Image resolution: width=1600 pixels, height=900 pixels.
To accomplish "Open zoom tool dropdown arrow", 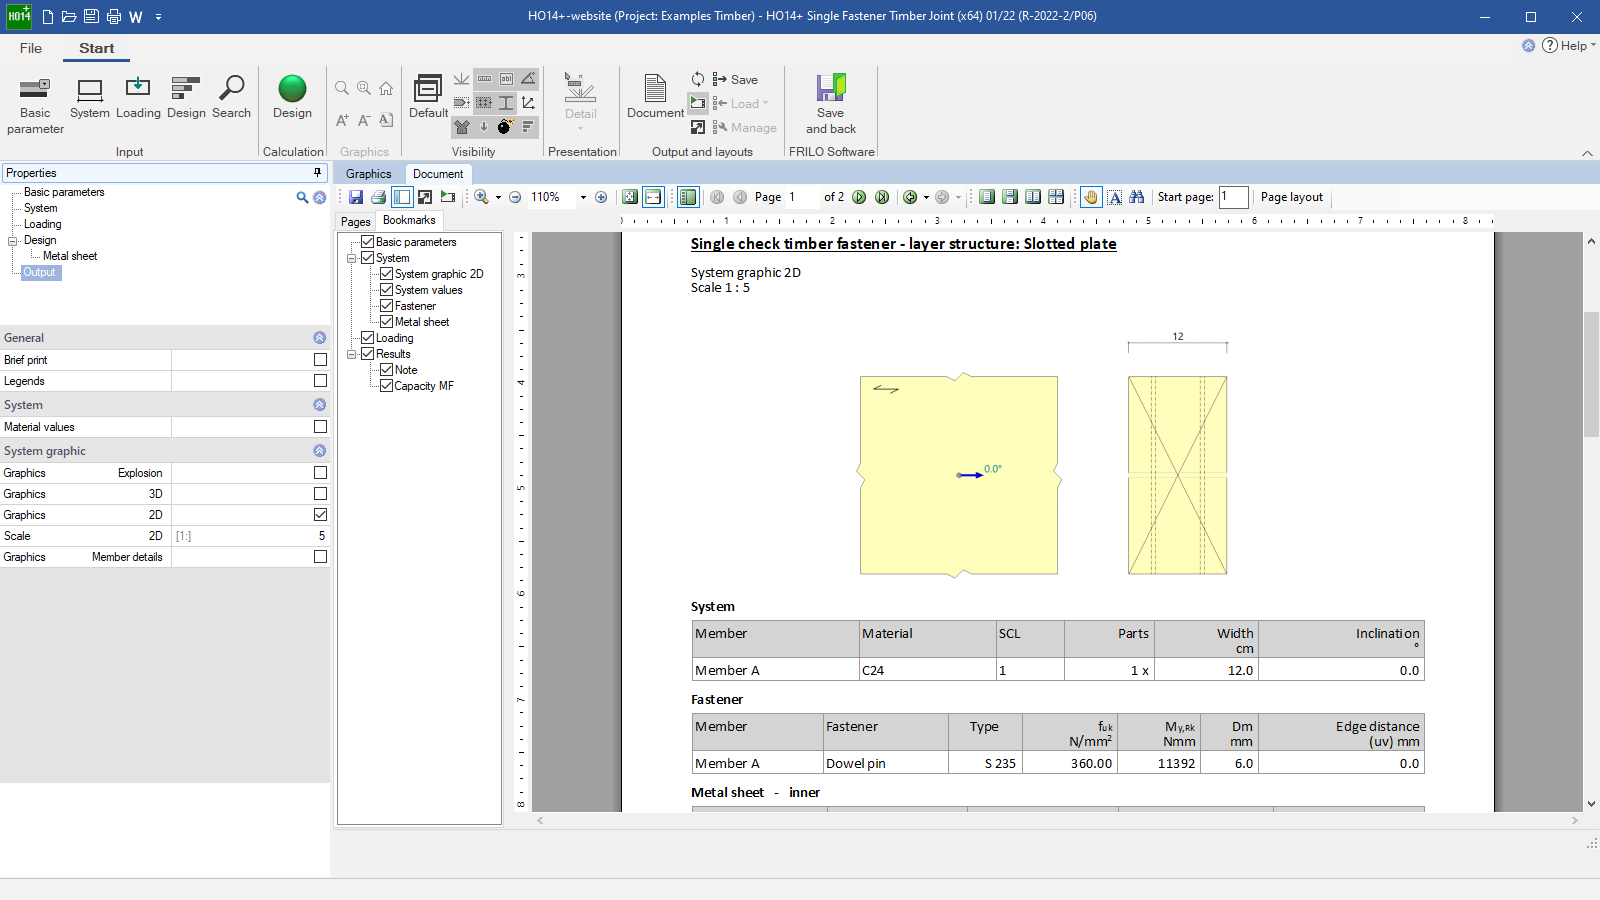I will point(498,198).
